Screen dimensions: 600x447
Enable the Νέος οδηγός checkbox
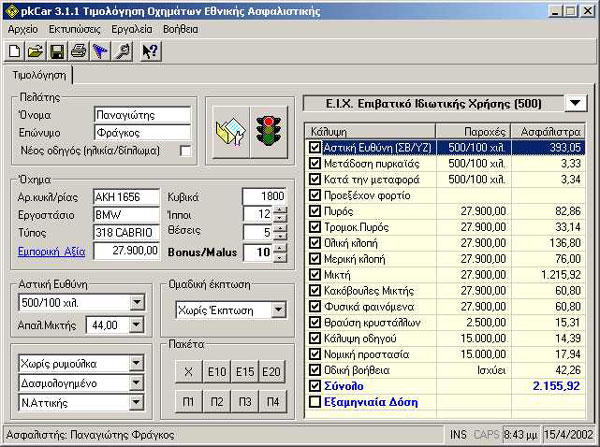pyautogui.click(x=185, y=151)
